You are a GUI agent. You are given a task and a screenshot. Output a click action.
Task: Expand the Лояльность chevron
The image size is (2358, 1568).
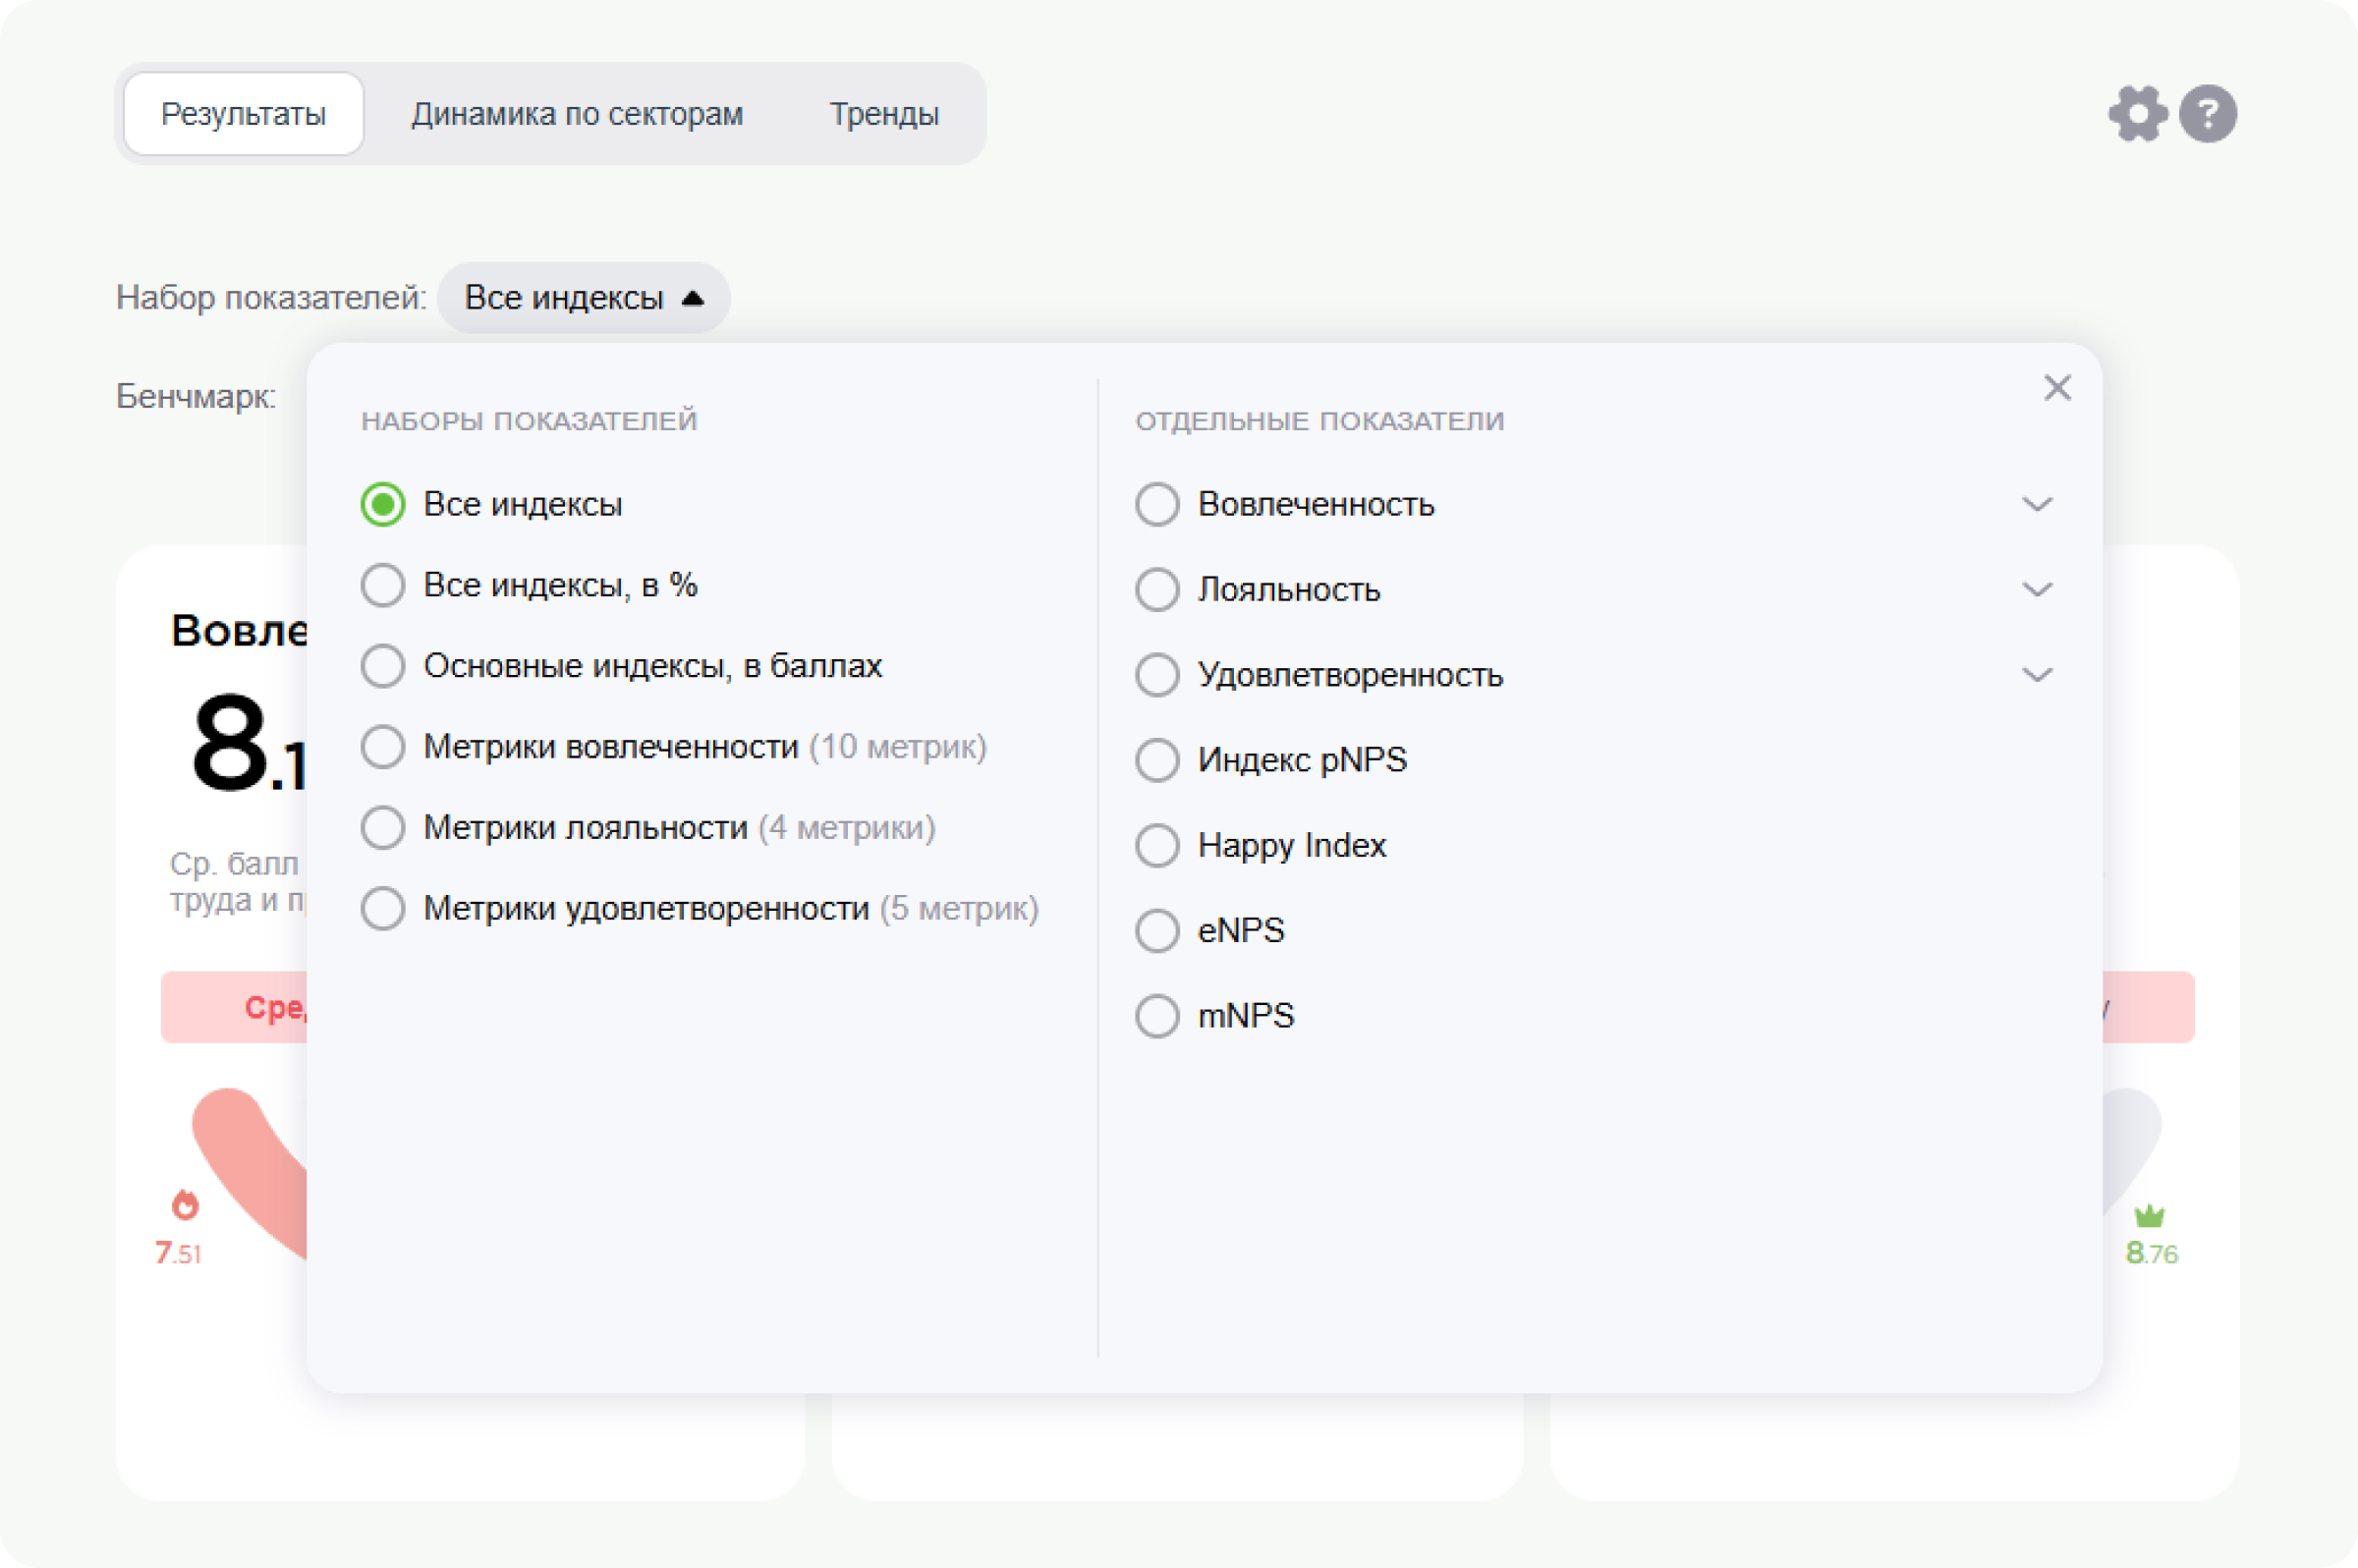[x=2036, y=589]
